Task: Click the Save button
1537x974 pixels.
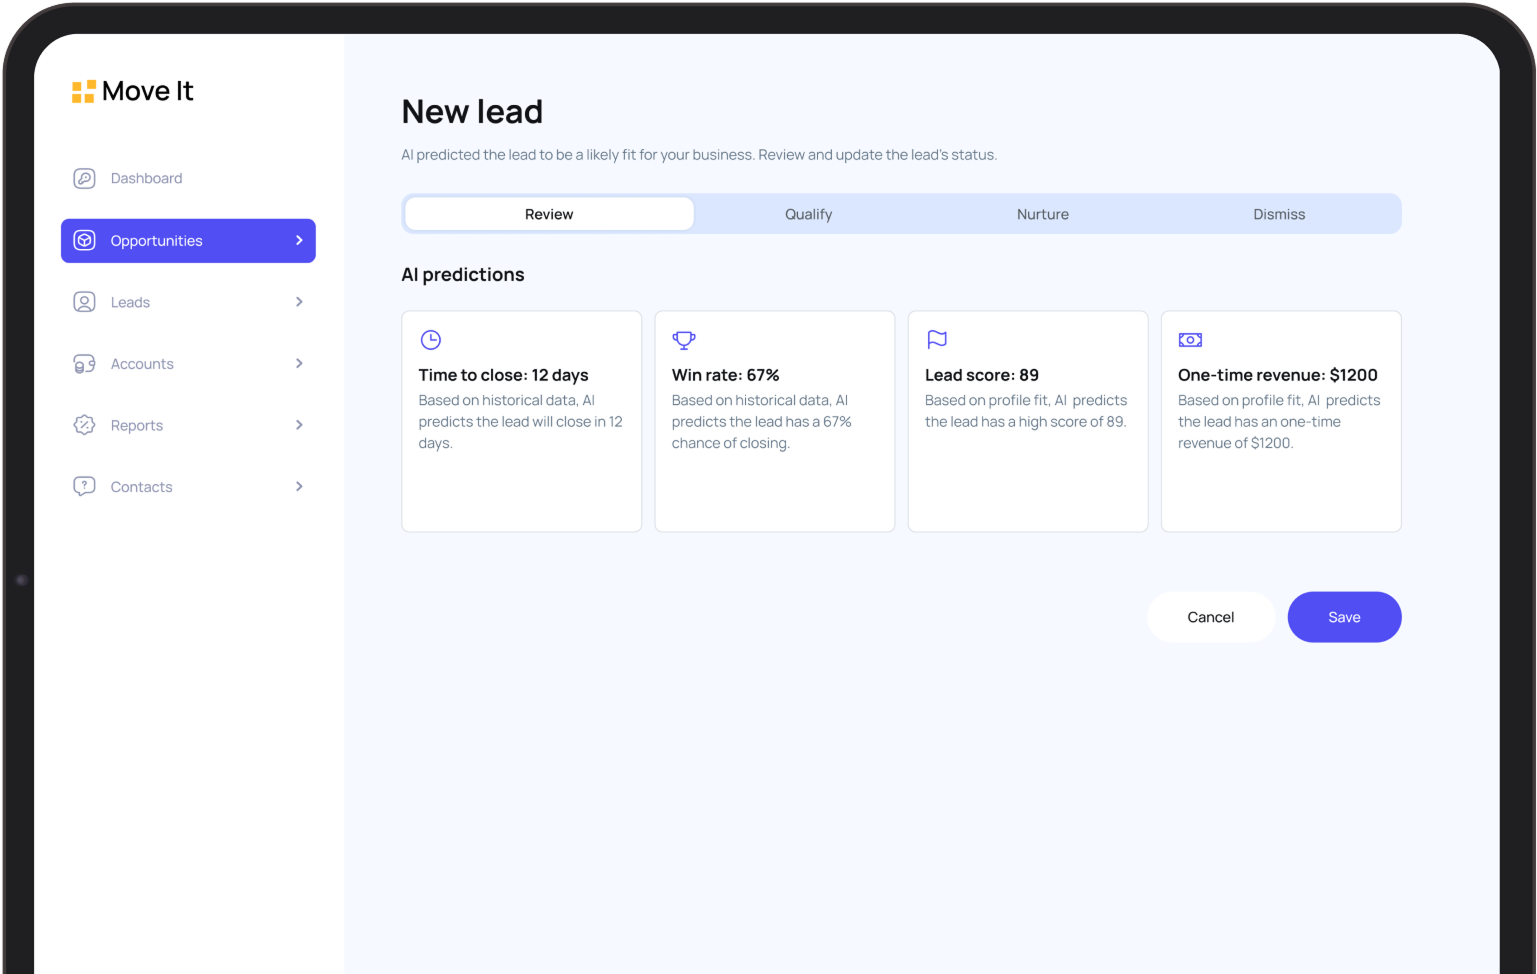Action: [x=1344, y=617]
